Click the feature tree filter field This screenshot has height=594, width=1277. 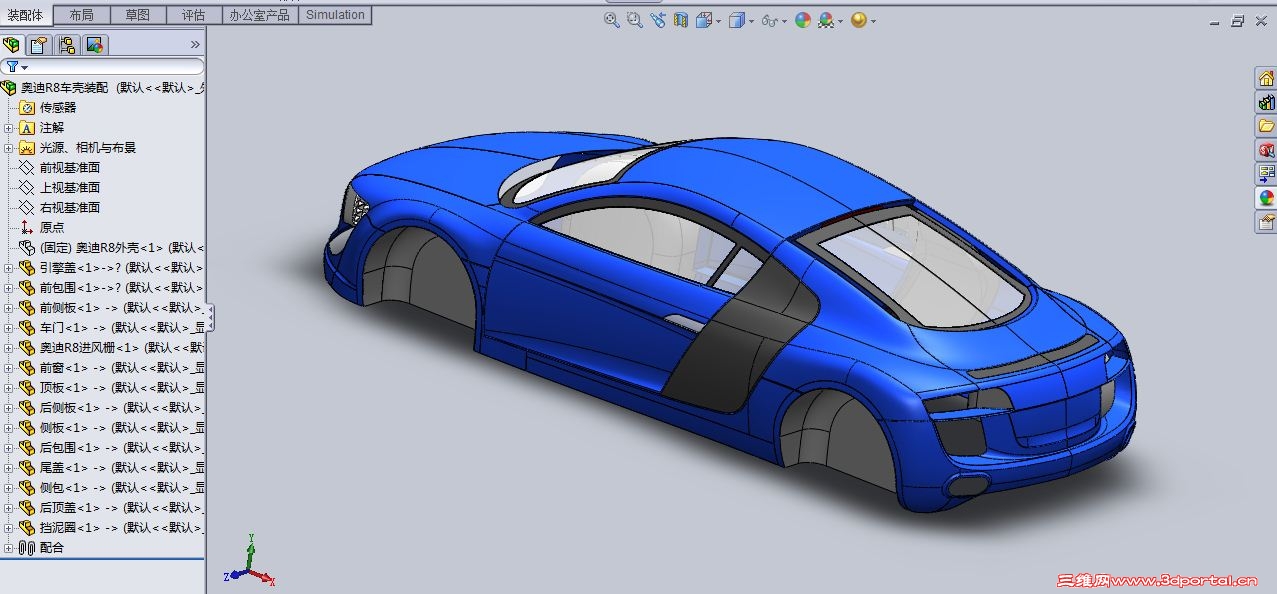tap(103, 67)
